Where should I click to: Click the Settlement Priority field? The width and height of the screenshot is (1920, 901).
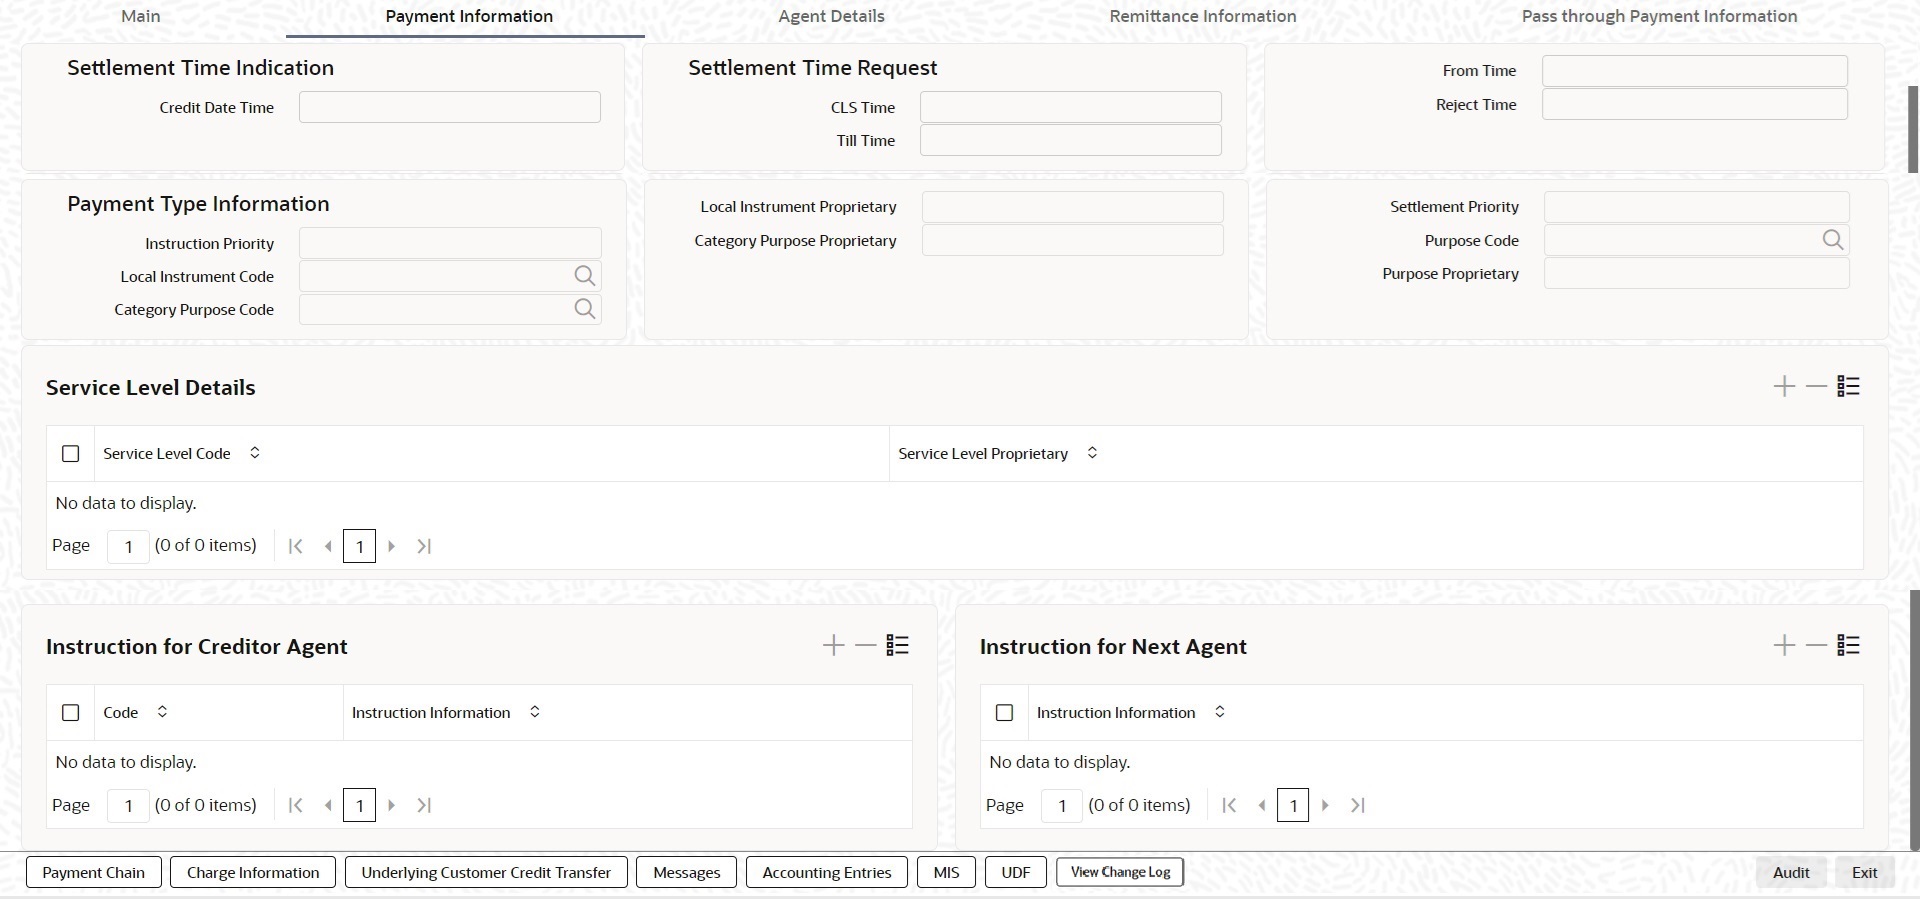click(x=1697, y=207)
